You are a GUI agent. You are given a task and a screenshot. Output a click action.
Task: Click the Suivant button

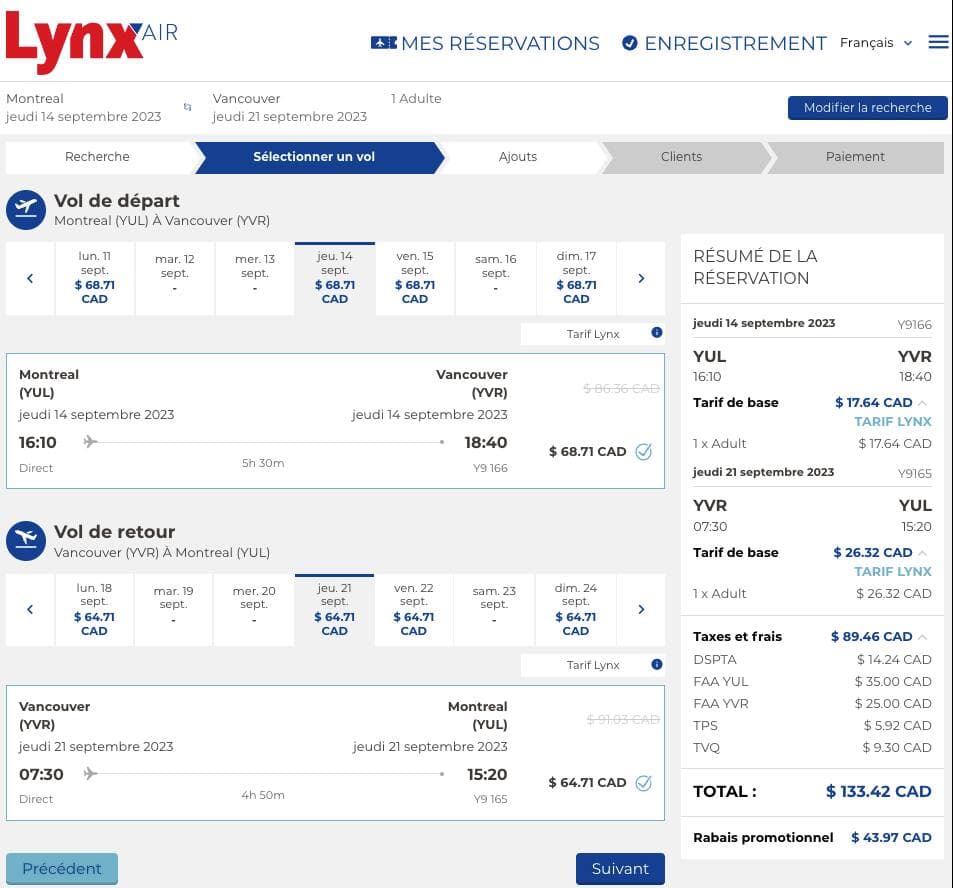click(x=620, y=868)
